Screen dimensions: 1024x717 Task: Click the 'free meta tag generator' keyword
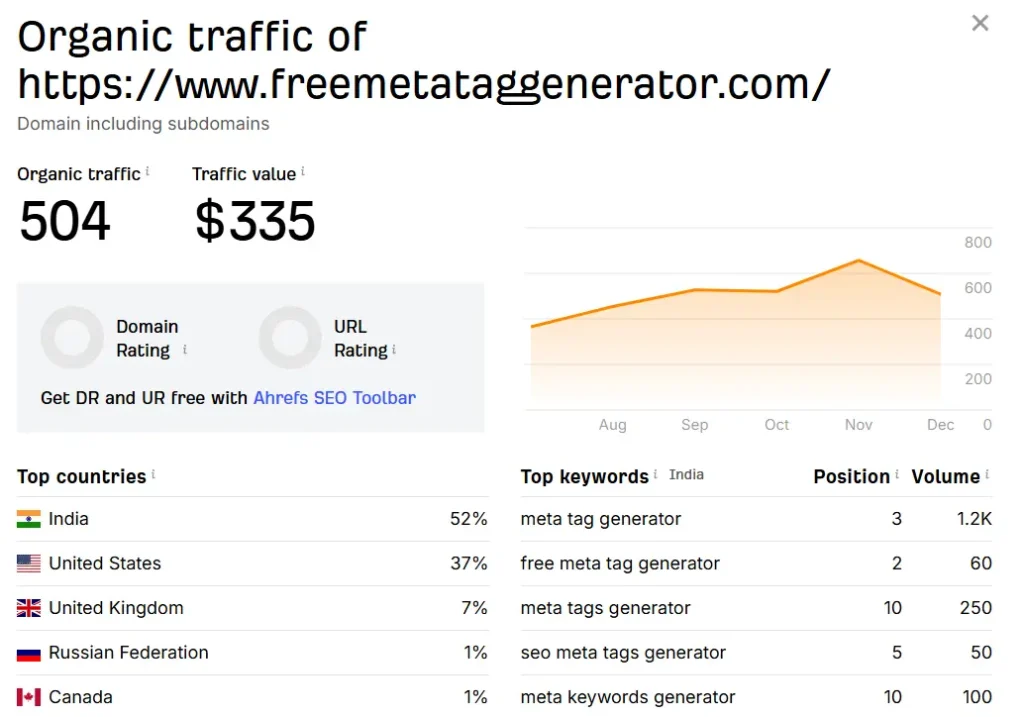click(620, 564)
